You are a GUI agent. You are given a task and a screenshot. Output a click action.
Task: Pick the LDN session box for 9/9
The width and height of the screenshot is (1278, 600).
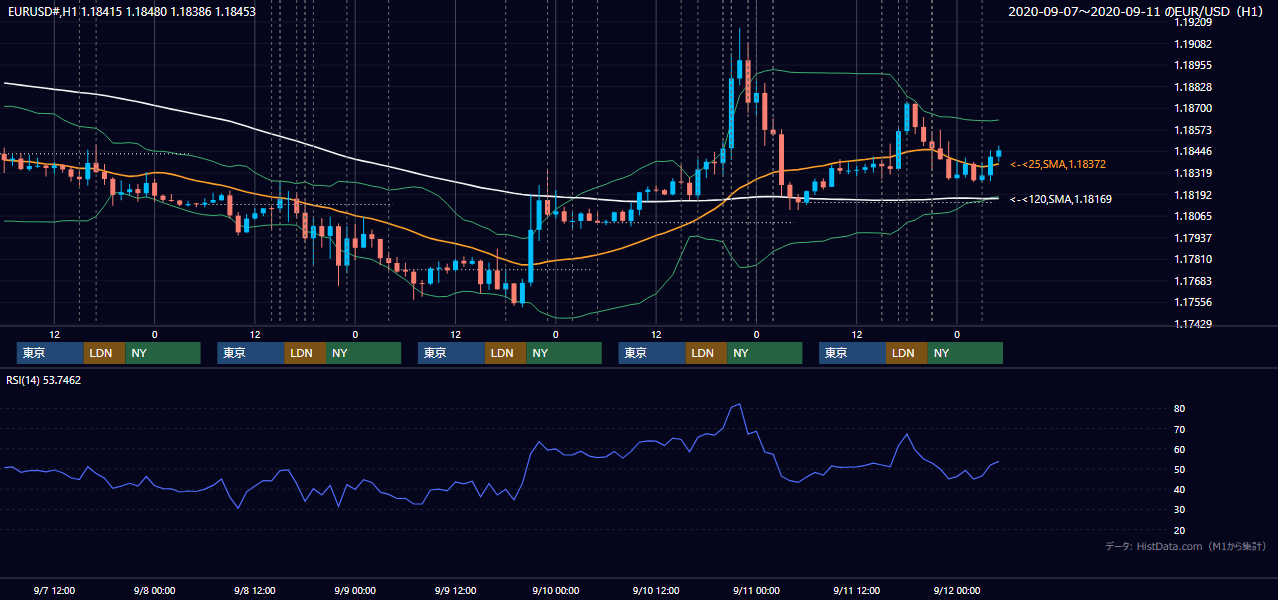(x=505, y=353)
